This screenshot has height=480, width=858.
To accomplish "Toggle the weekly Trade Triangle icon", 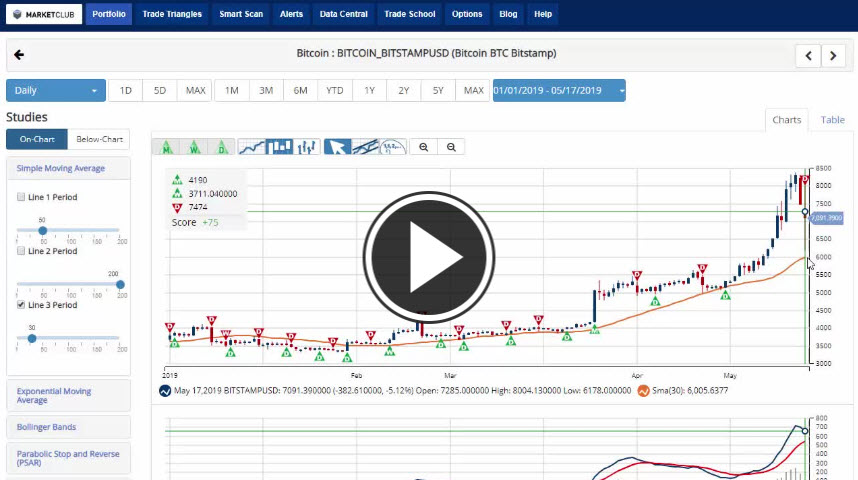I will tap(194, 147).
